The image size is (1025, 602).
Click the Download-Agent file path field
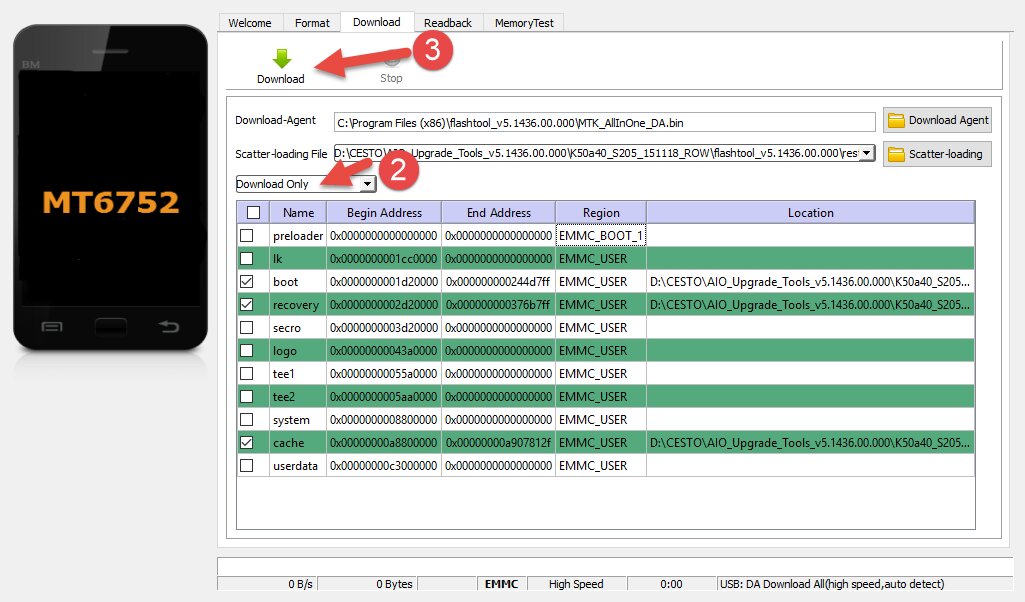(604, 122)
